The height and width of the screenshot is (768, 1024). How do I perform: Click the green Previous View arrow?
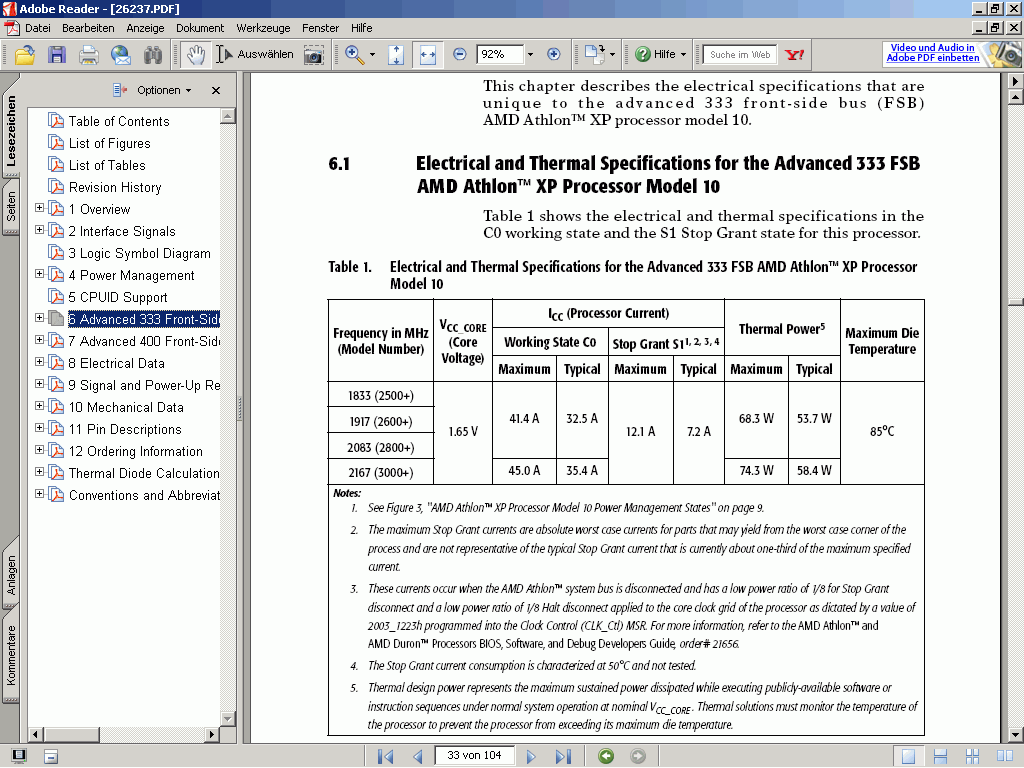click(606, 756)
